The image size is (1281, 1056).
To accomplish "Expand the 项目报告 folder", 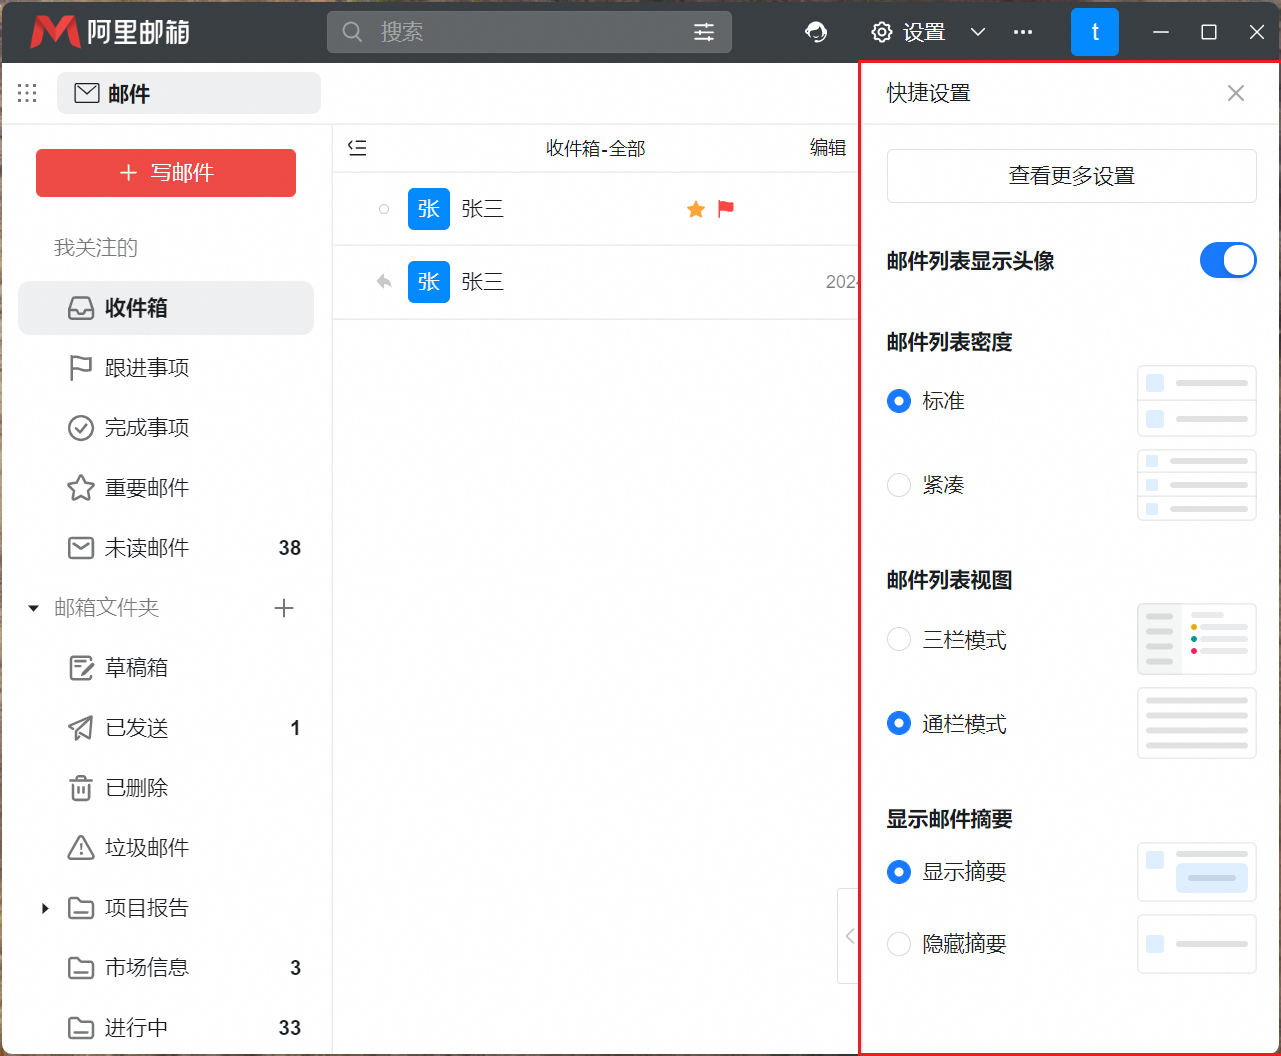I will (45, 908).
